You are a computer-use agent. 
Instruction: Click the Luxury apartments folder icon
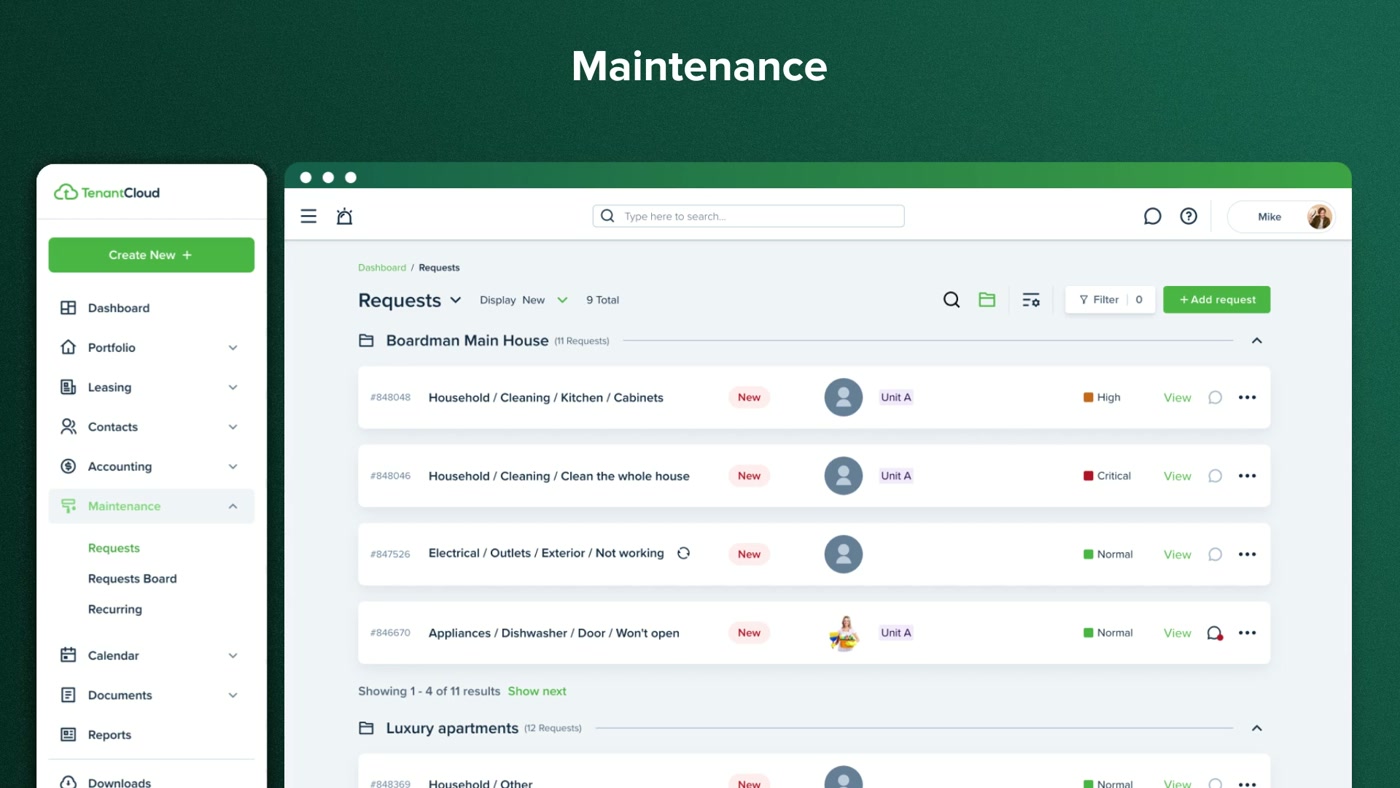point(366,728)
